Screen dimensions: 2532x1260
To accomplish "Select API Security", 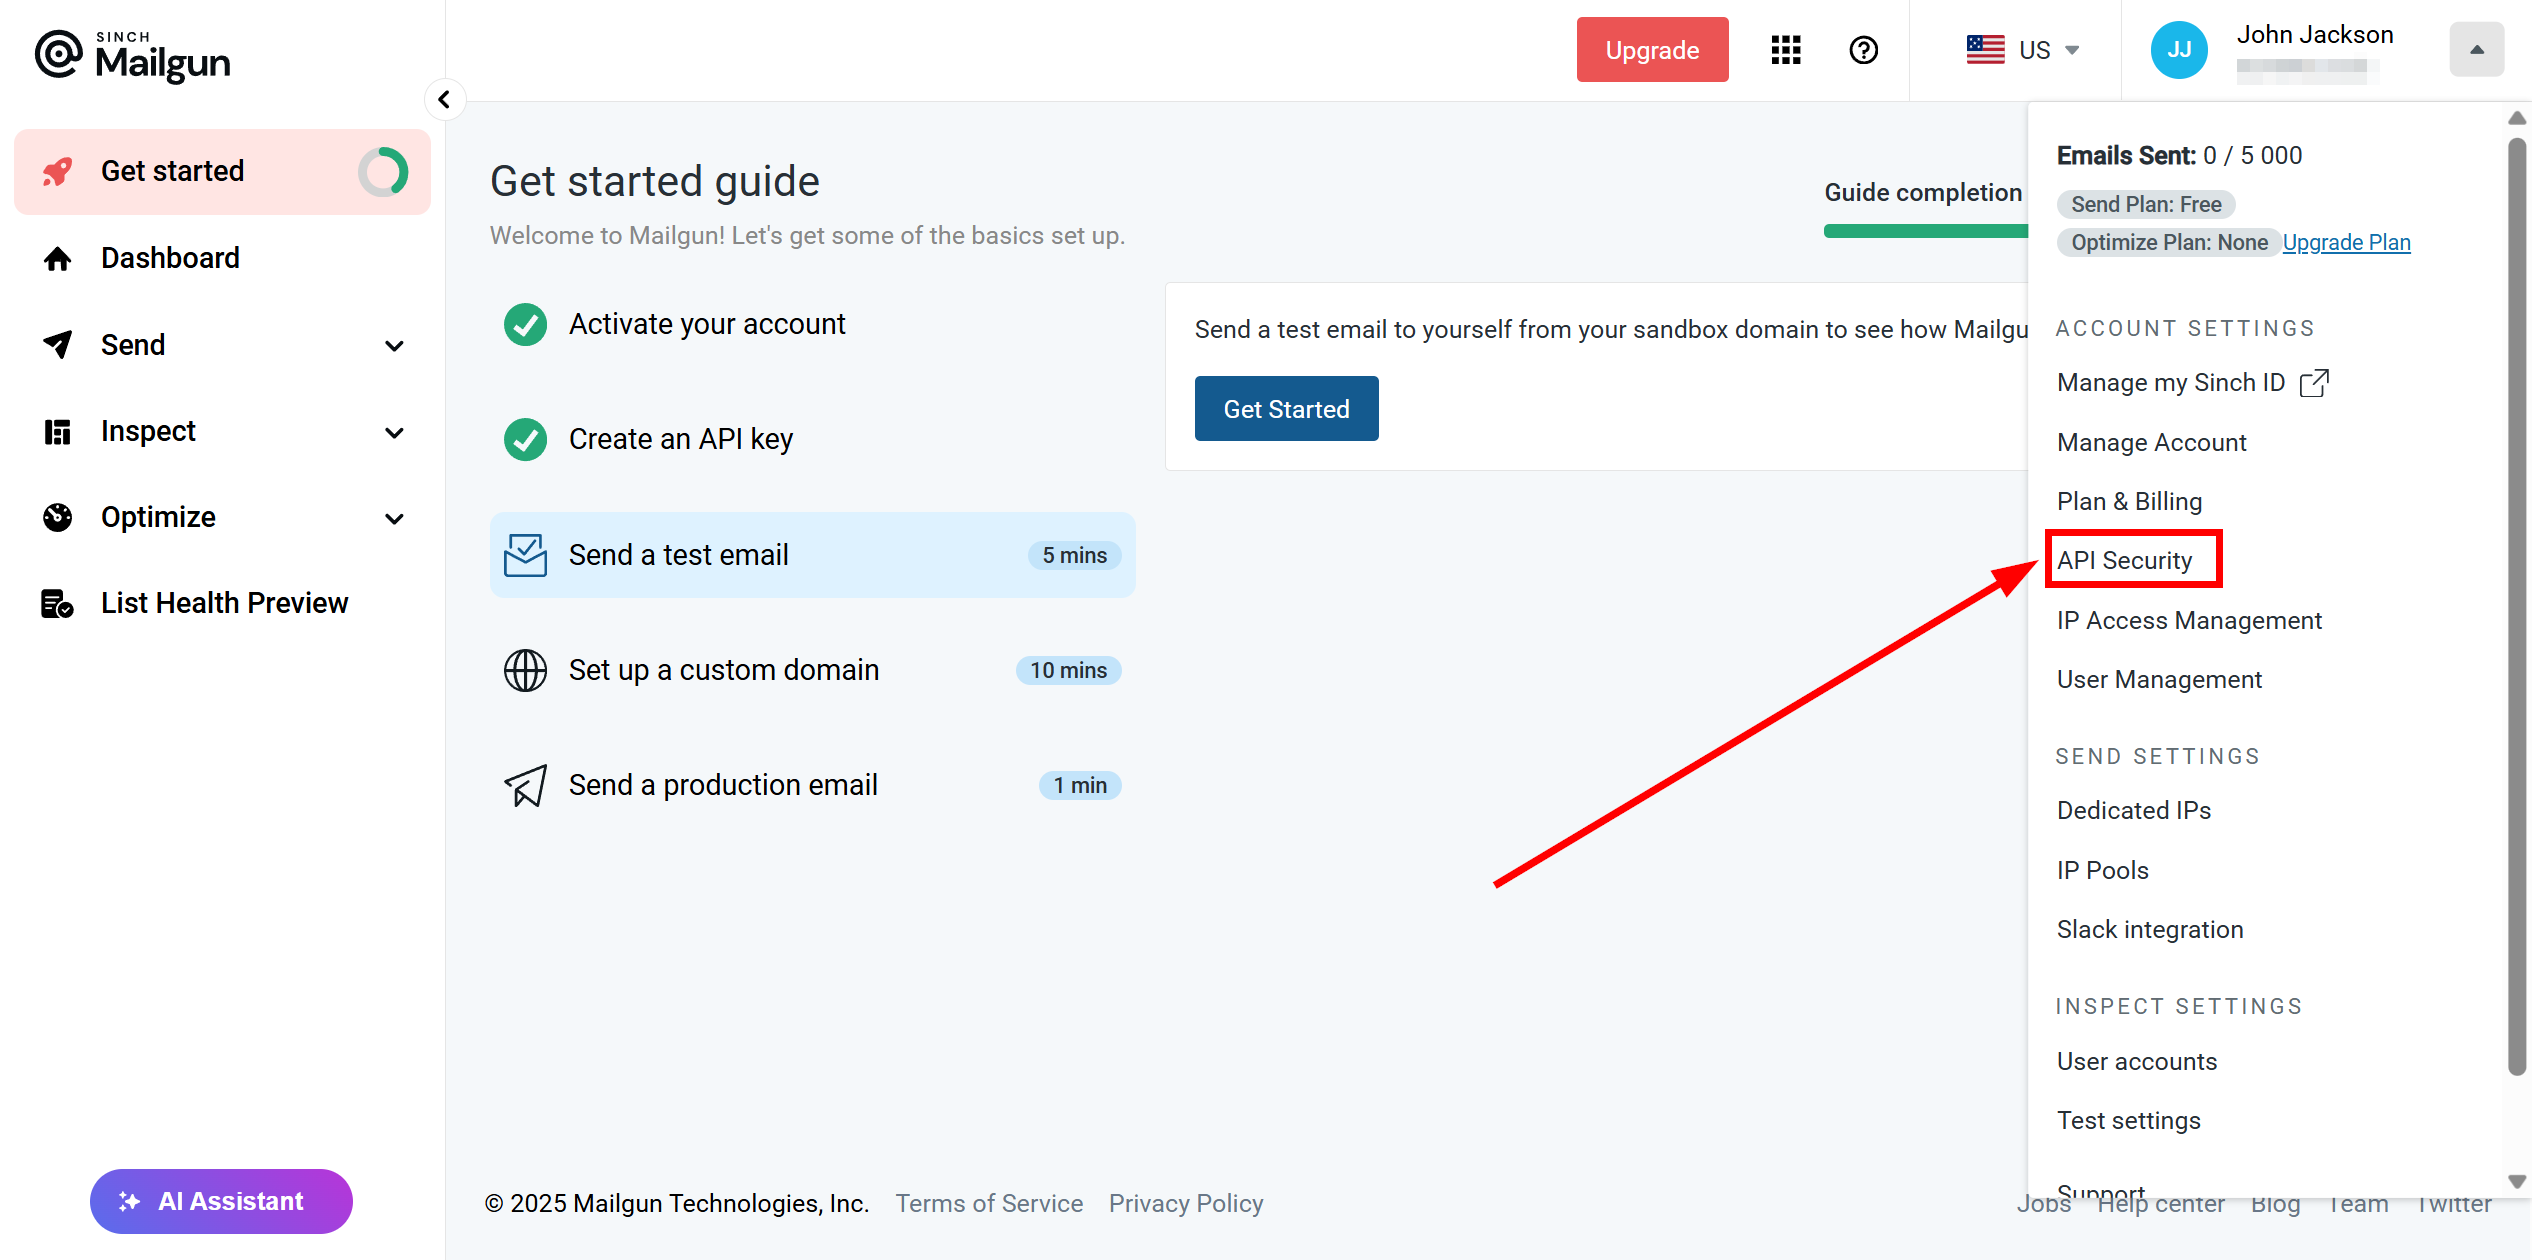I will (x=2124, y=561).
